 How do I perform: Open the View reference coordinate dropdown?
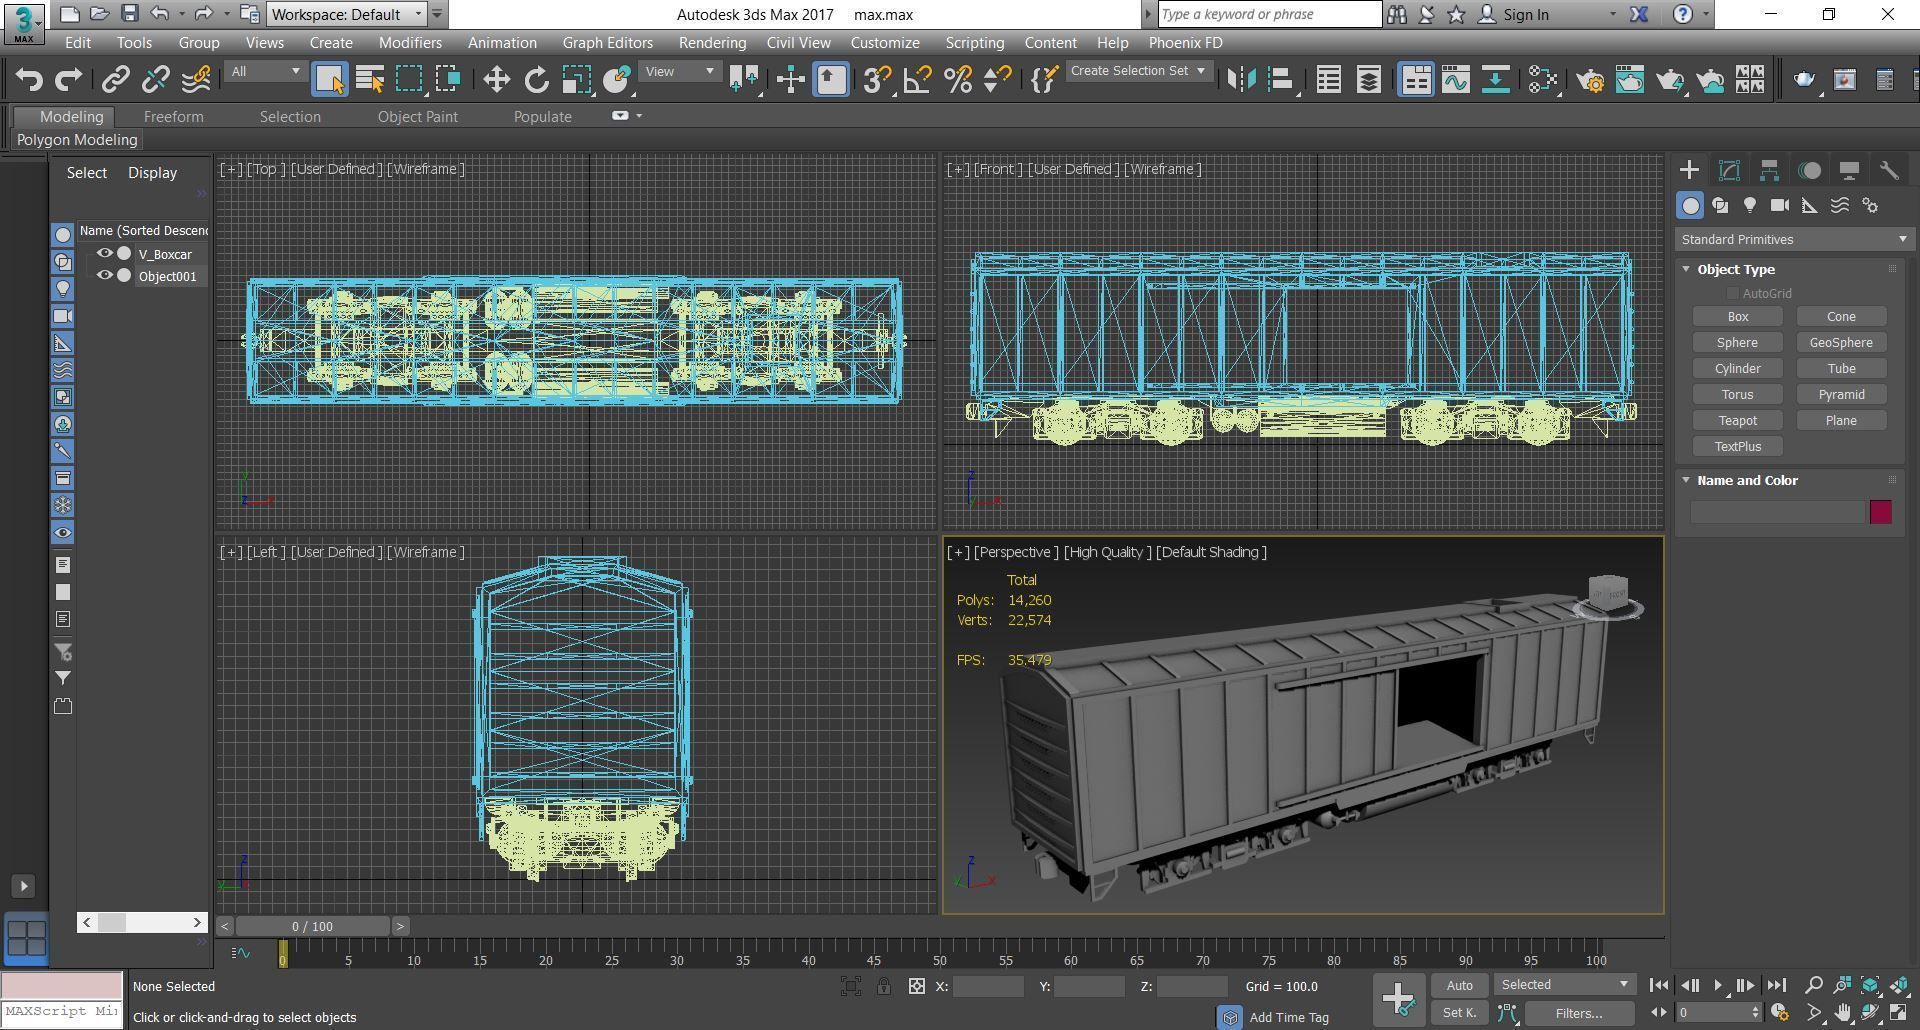coord(679,71)
